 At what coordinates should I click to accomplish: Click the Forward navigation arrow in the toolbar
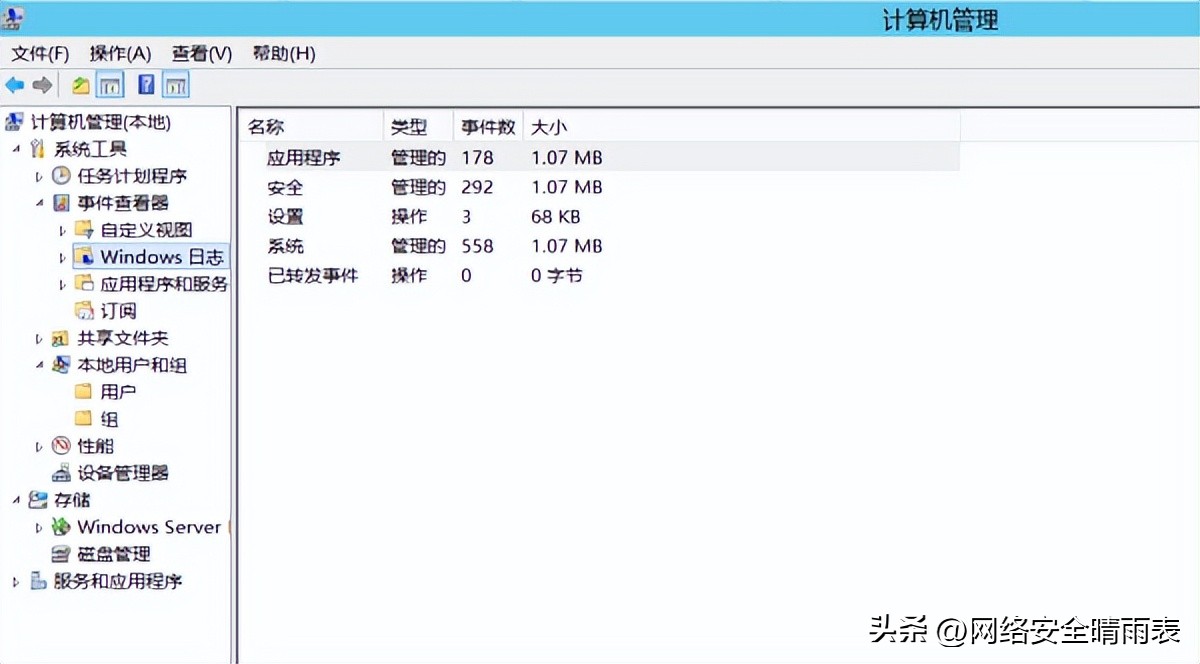tap(42, 84)
